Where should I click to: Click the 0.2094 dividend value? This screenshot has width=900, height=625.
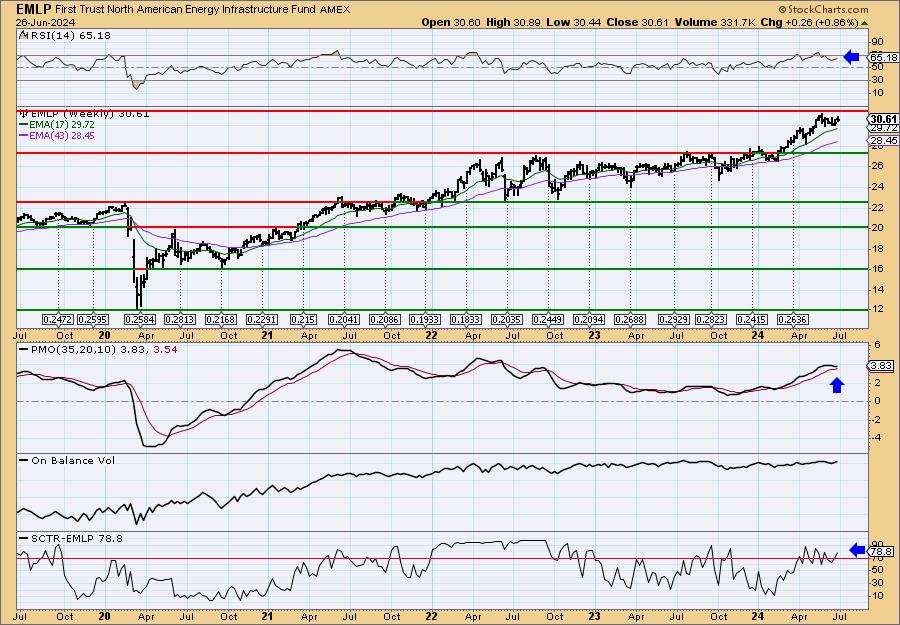point(589,319)
